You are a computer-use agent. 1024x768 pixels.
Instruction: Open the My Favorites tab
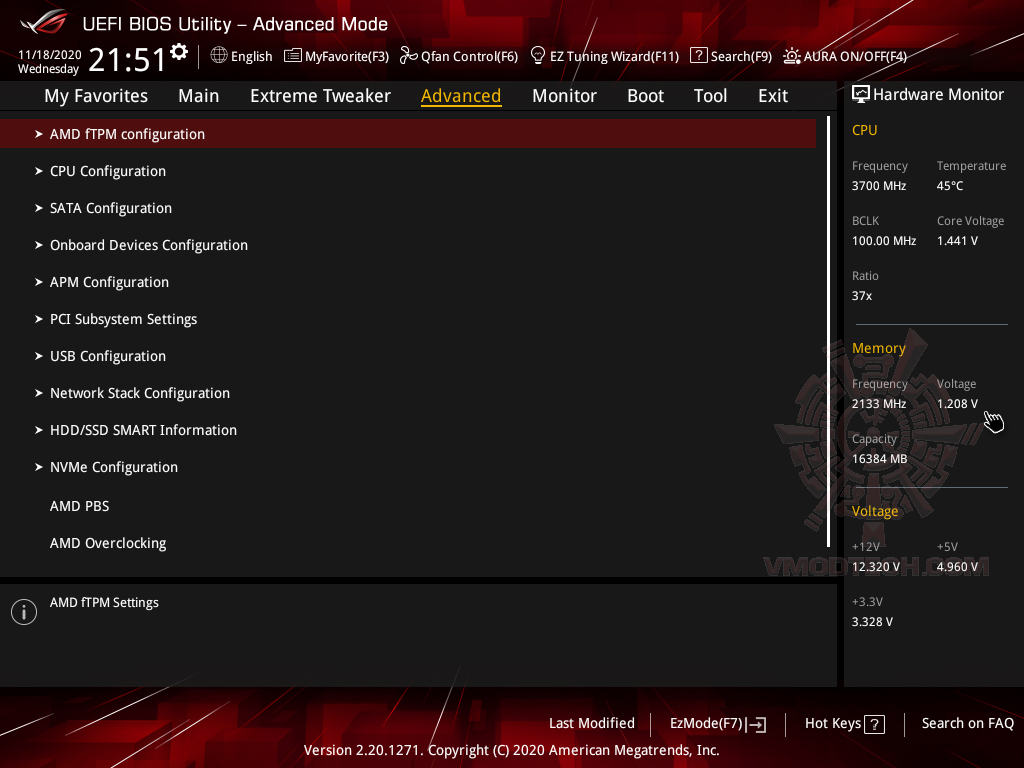[x=96, y=96]
